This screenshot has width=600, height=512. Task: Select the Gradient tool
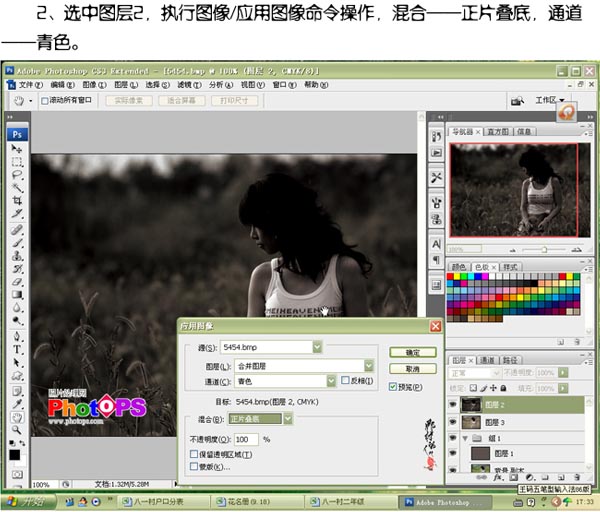[17, 295]
